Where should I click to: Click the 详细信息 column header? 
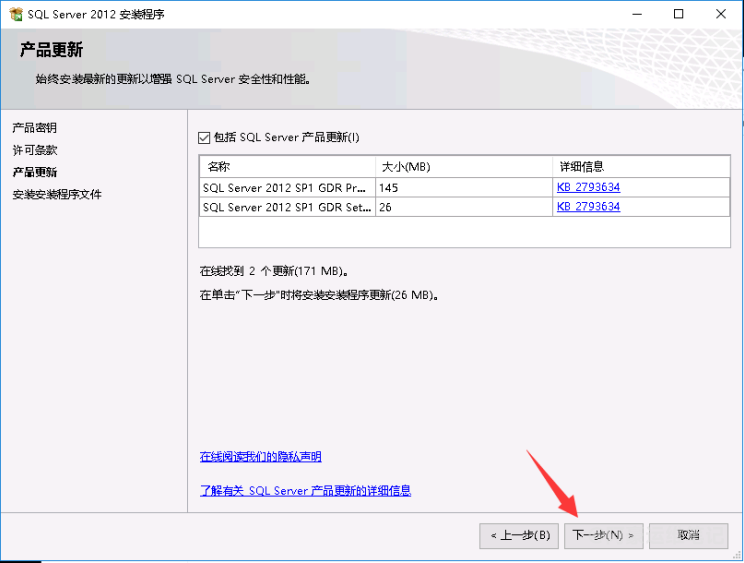[640, 166]
